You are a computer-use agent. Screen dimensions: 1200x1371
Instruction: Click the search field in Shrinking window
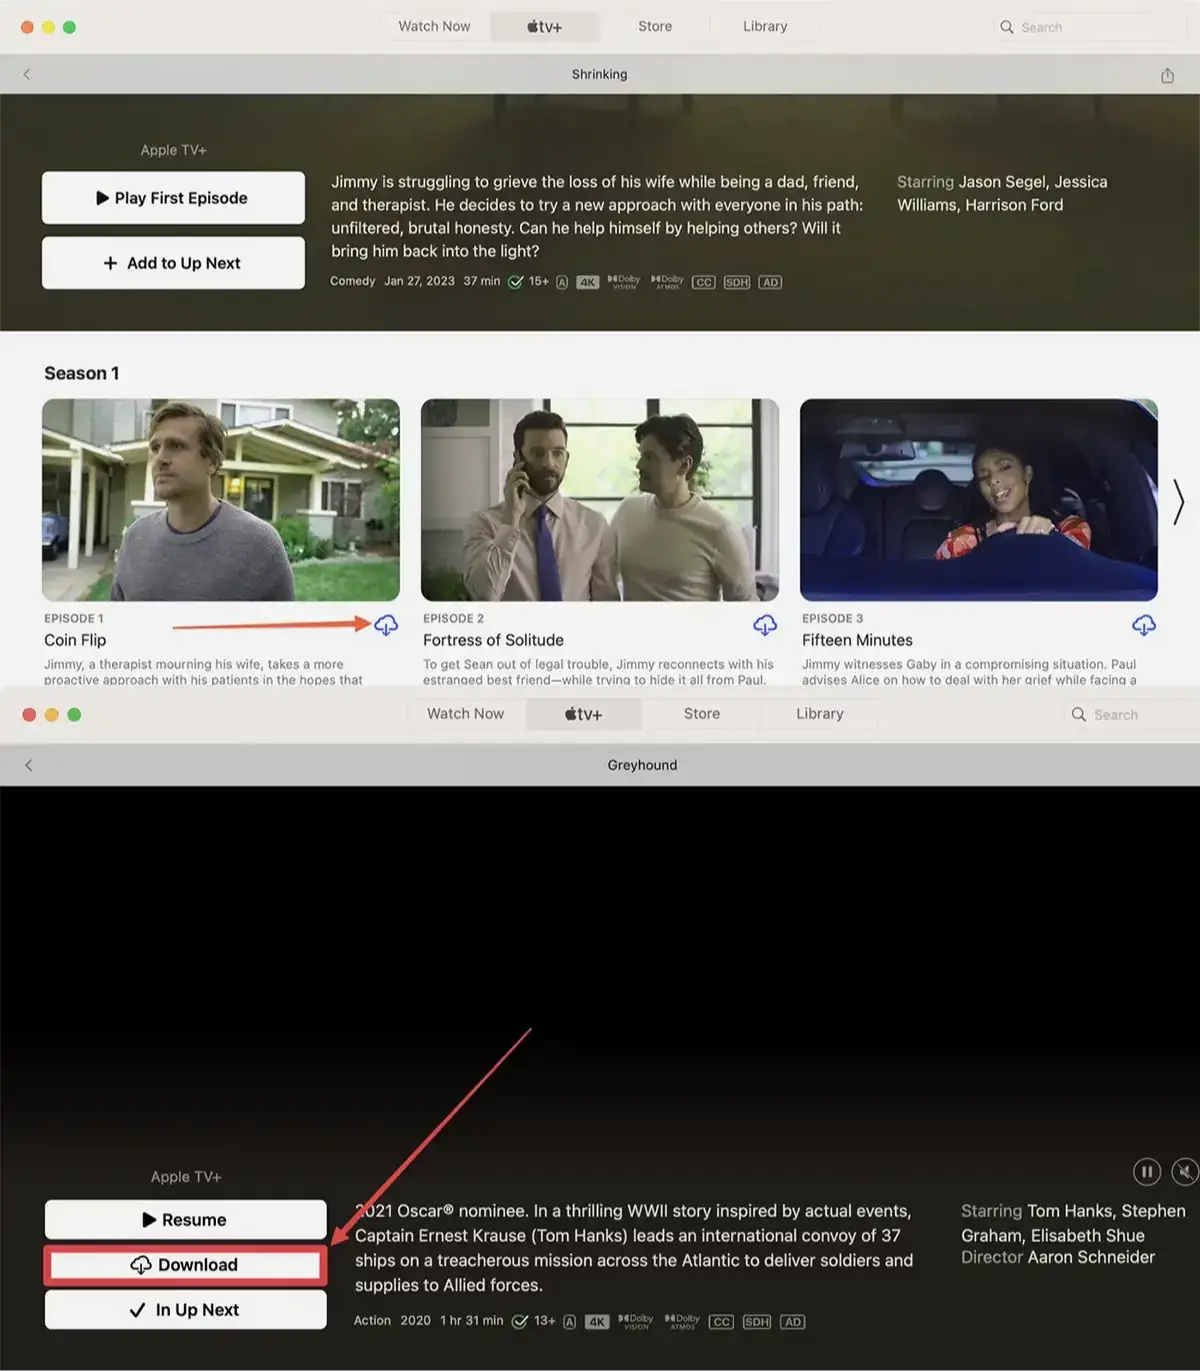coord(1090,27)
